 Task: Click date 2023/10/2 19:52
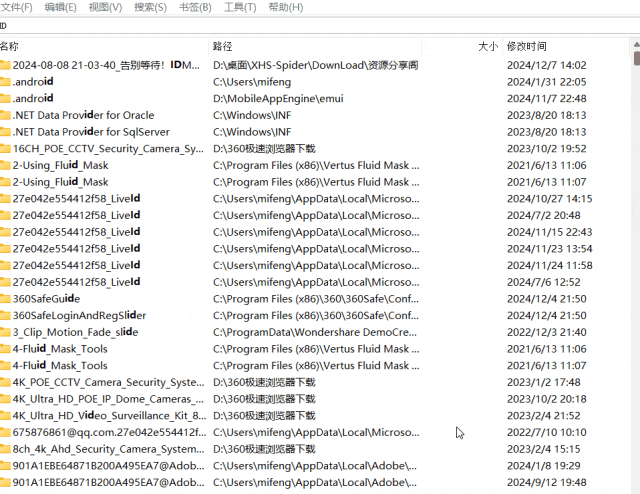pos(547,149)
